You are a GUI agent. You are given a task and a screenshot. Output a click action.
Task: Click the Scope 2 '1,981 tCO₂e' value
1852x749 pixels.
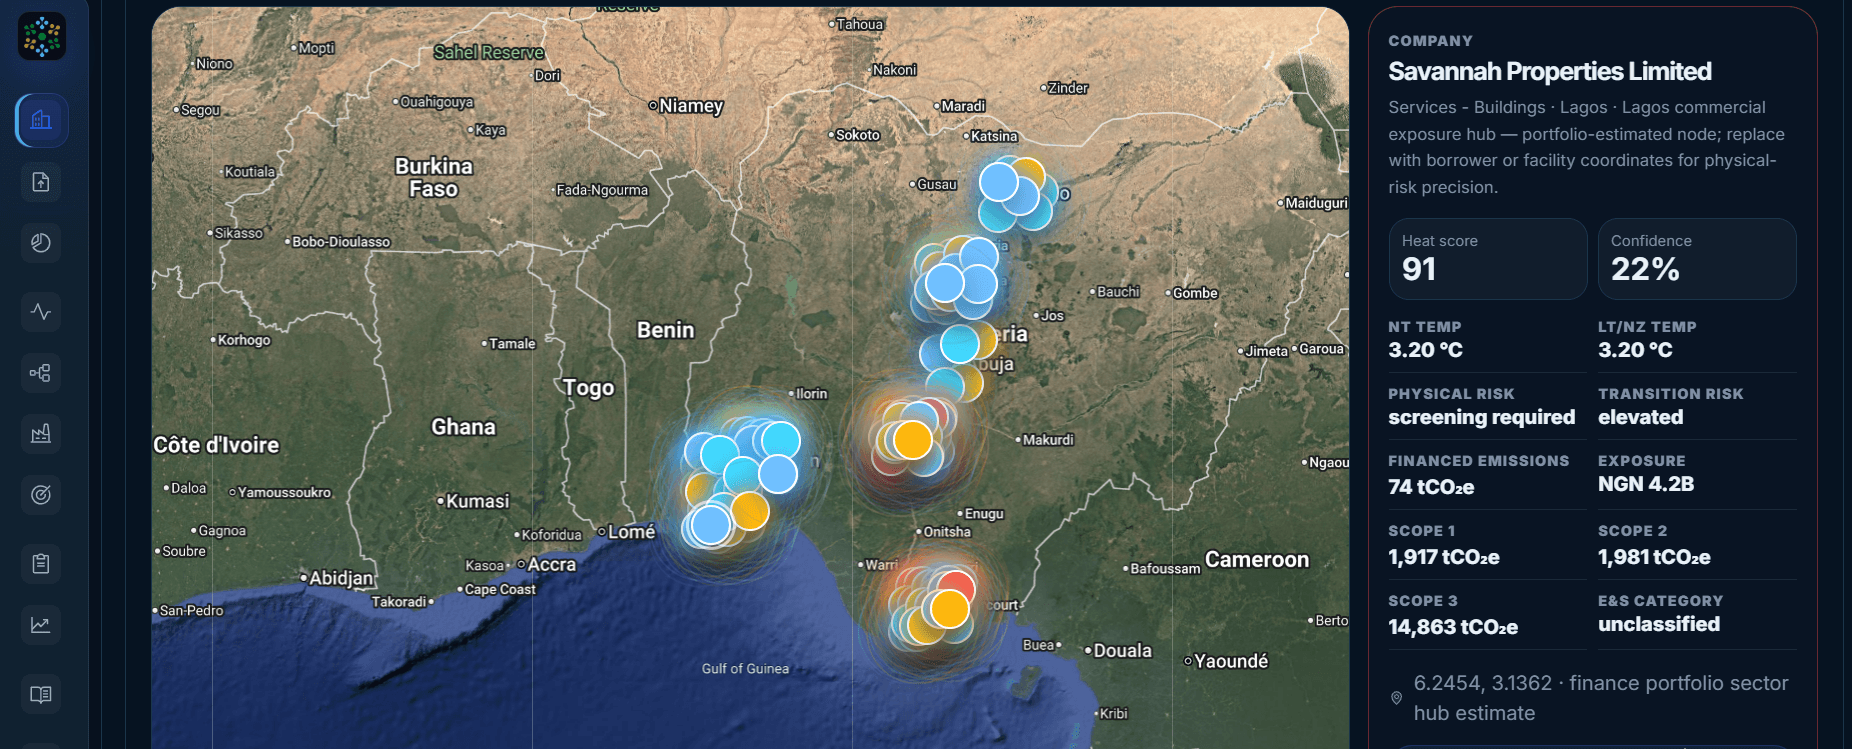[1654, 557]
